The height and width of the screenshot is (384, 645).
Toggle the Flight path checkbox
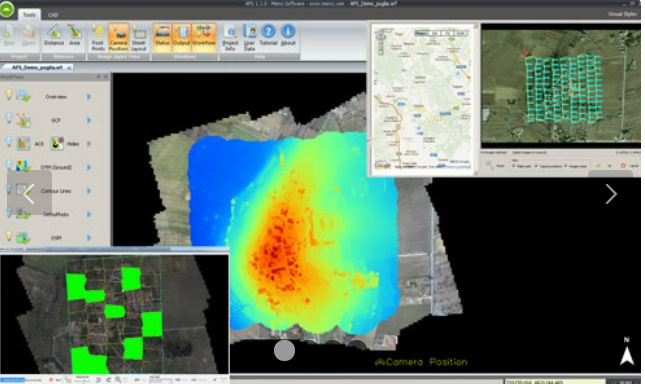coord(514,166)
